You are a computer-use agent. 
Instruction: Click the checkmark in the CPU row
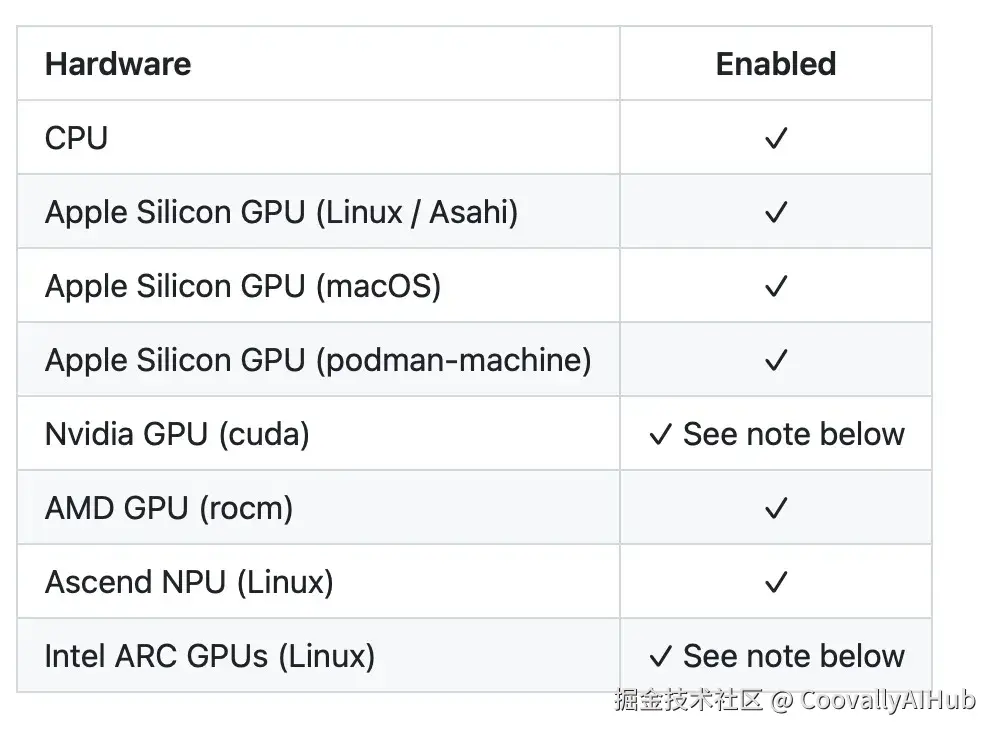[775, 138]
